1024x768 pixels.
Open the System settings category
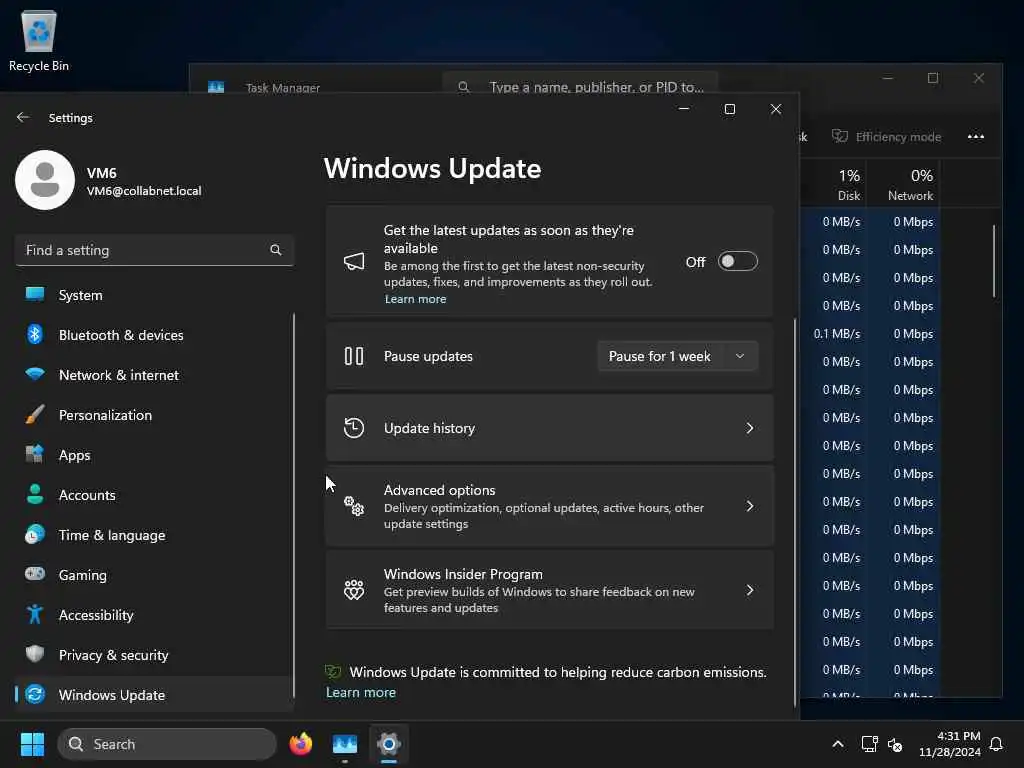pyautogui.click(x=153, y=295)
